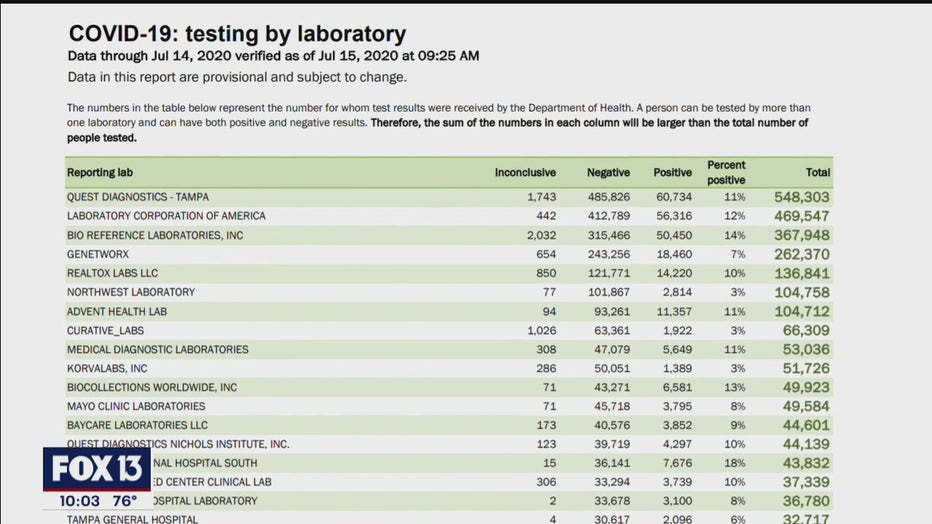Click total value 44,601
The width and height of the screenshot is (932, 524).
tap(805, 425)
